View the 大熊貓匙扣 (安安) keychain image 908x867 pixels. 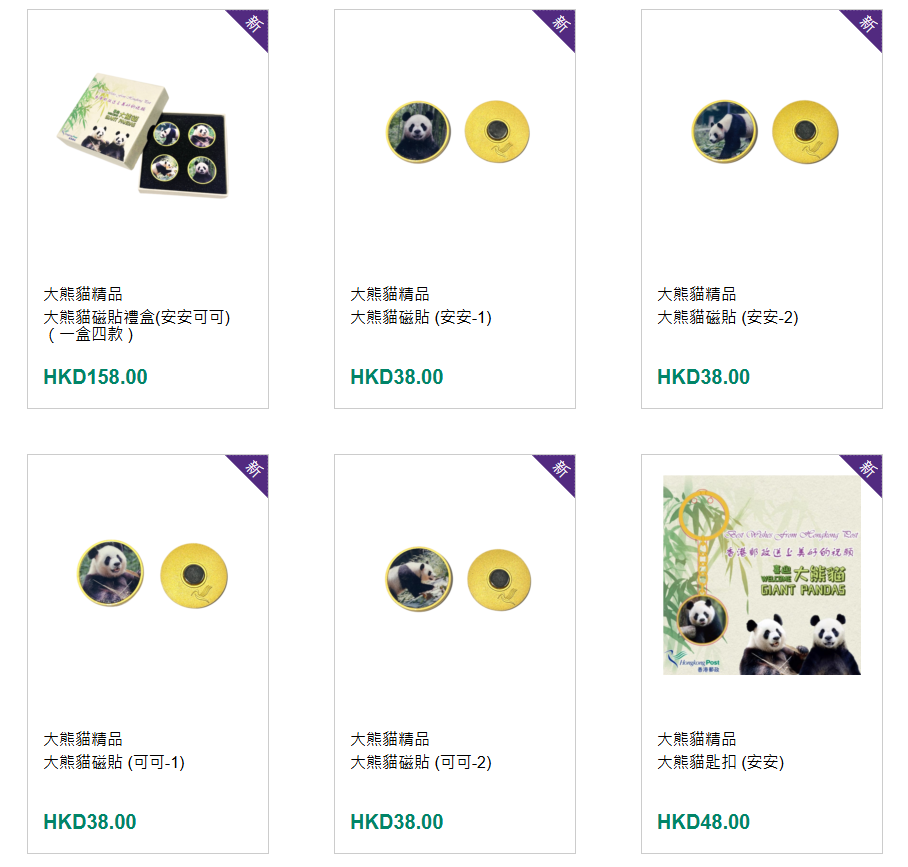click(x=761, y=575)
